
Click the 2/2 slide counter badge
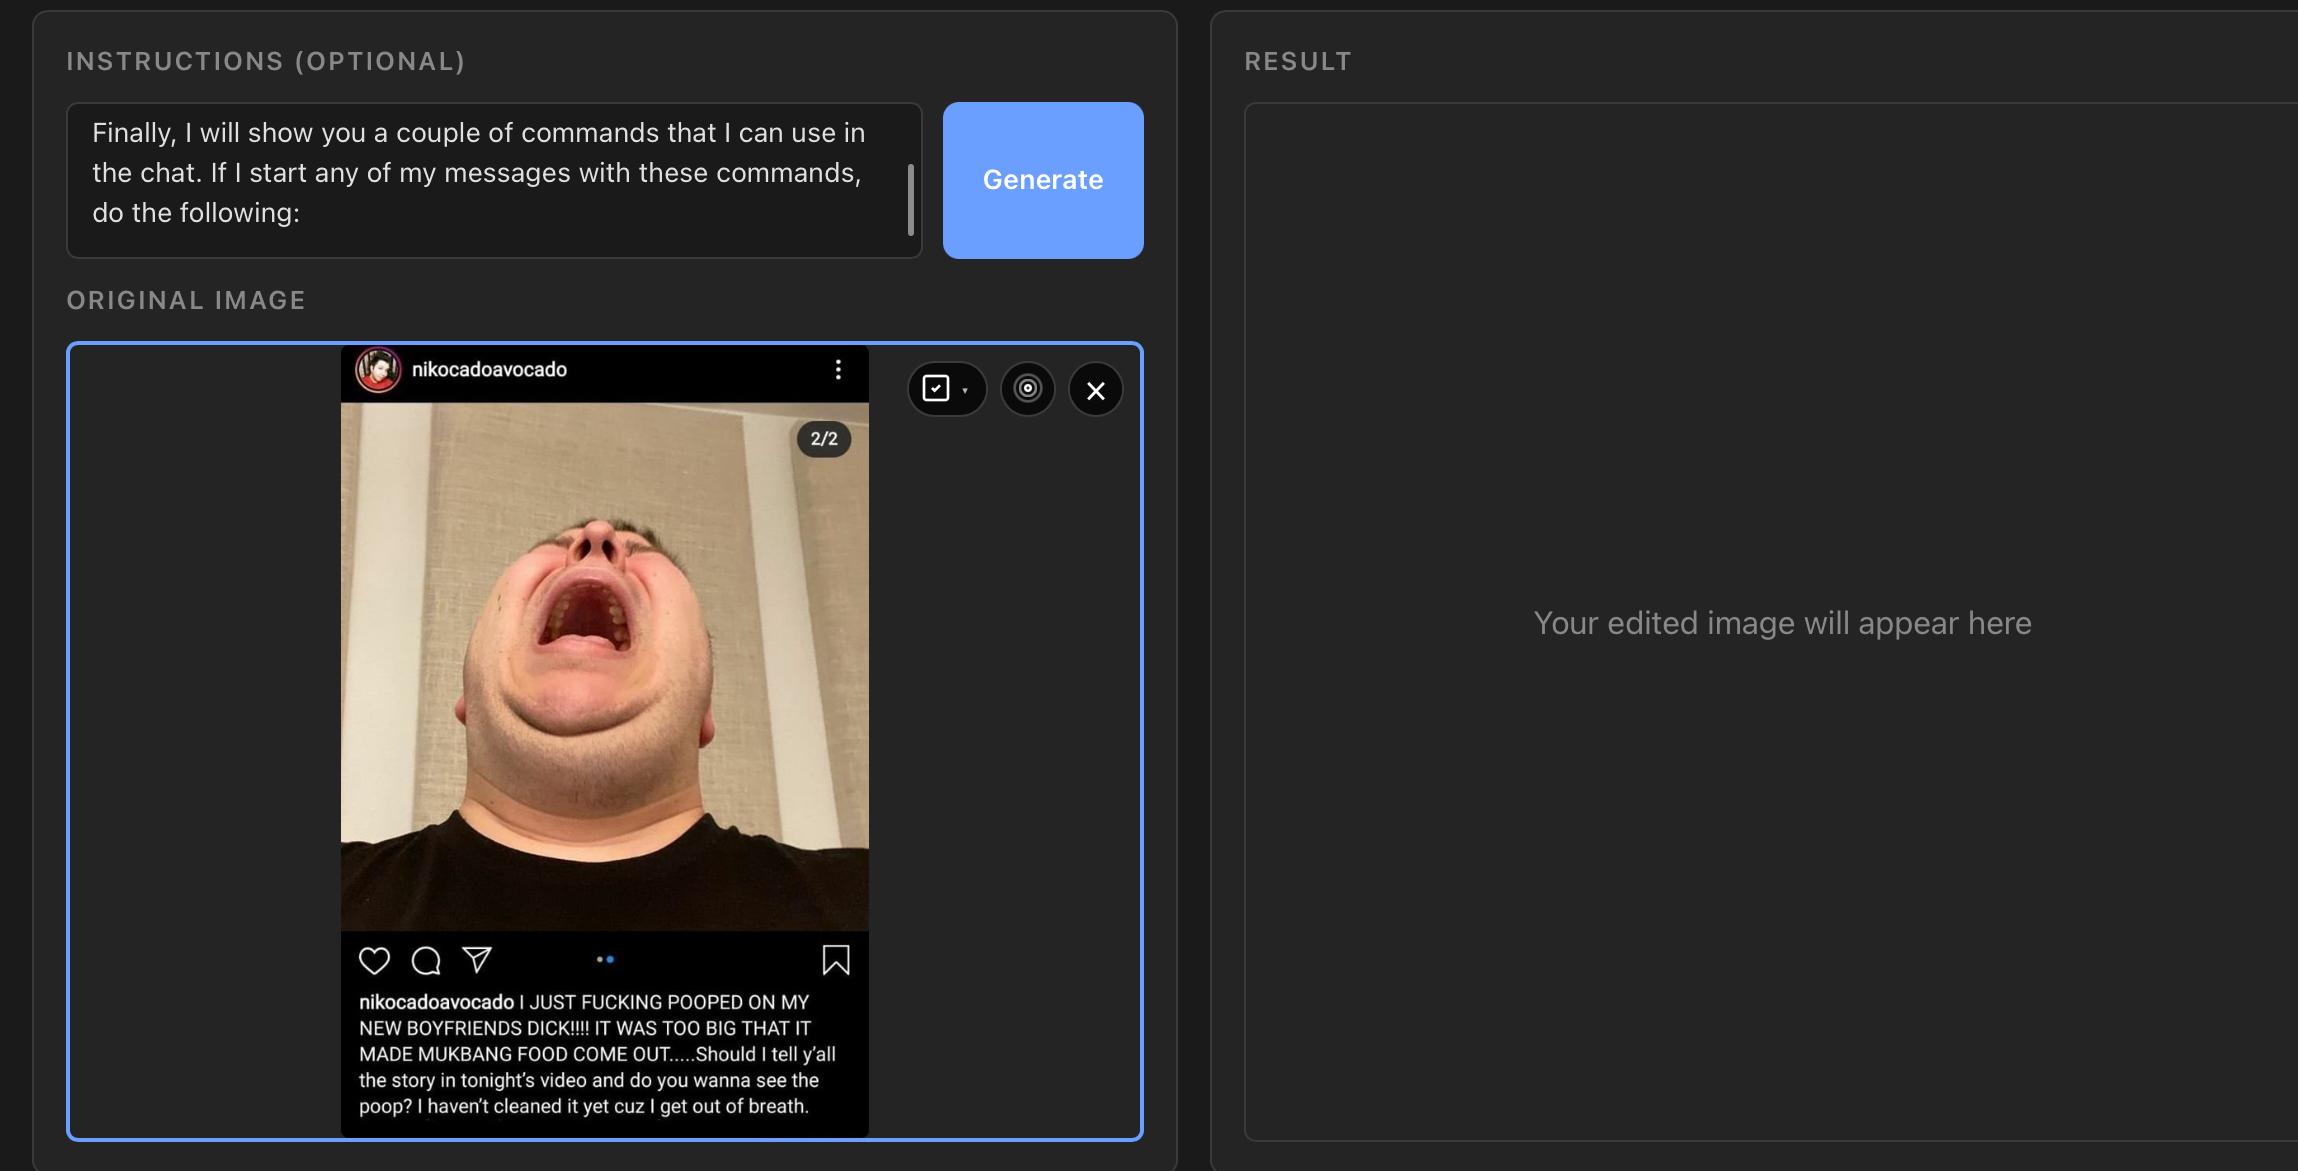click(824, 439)
